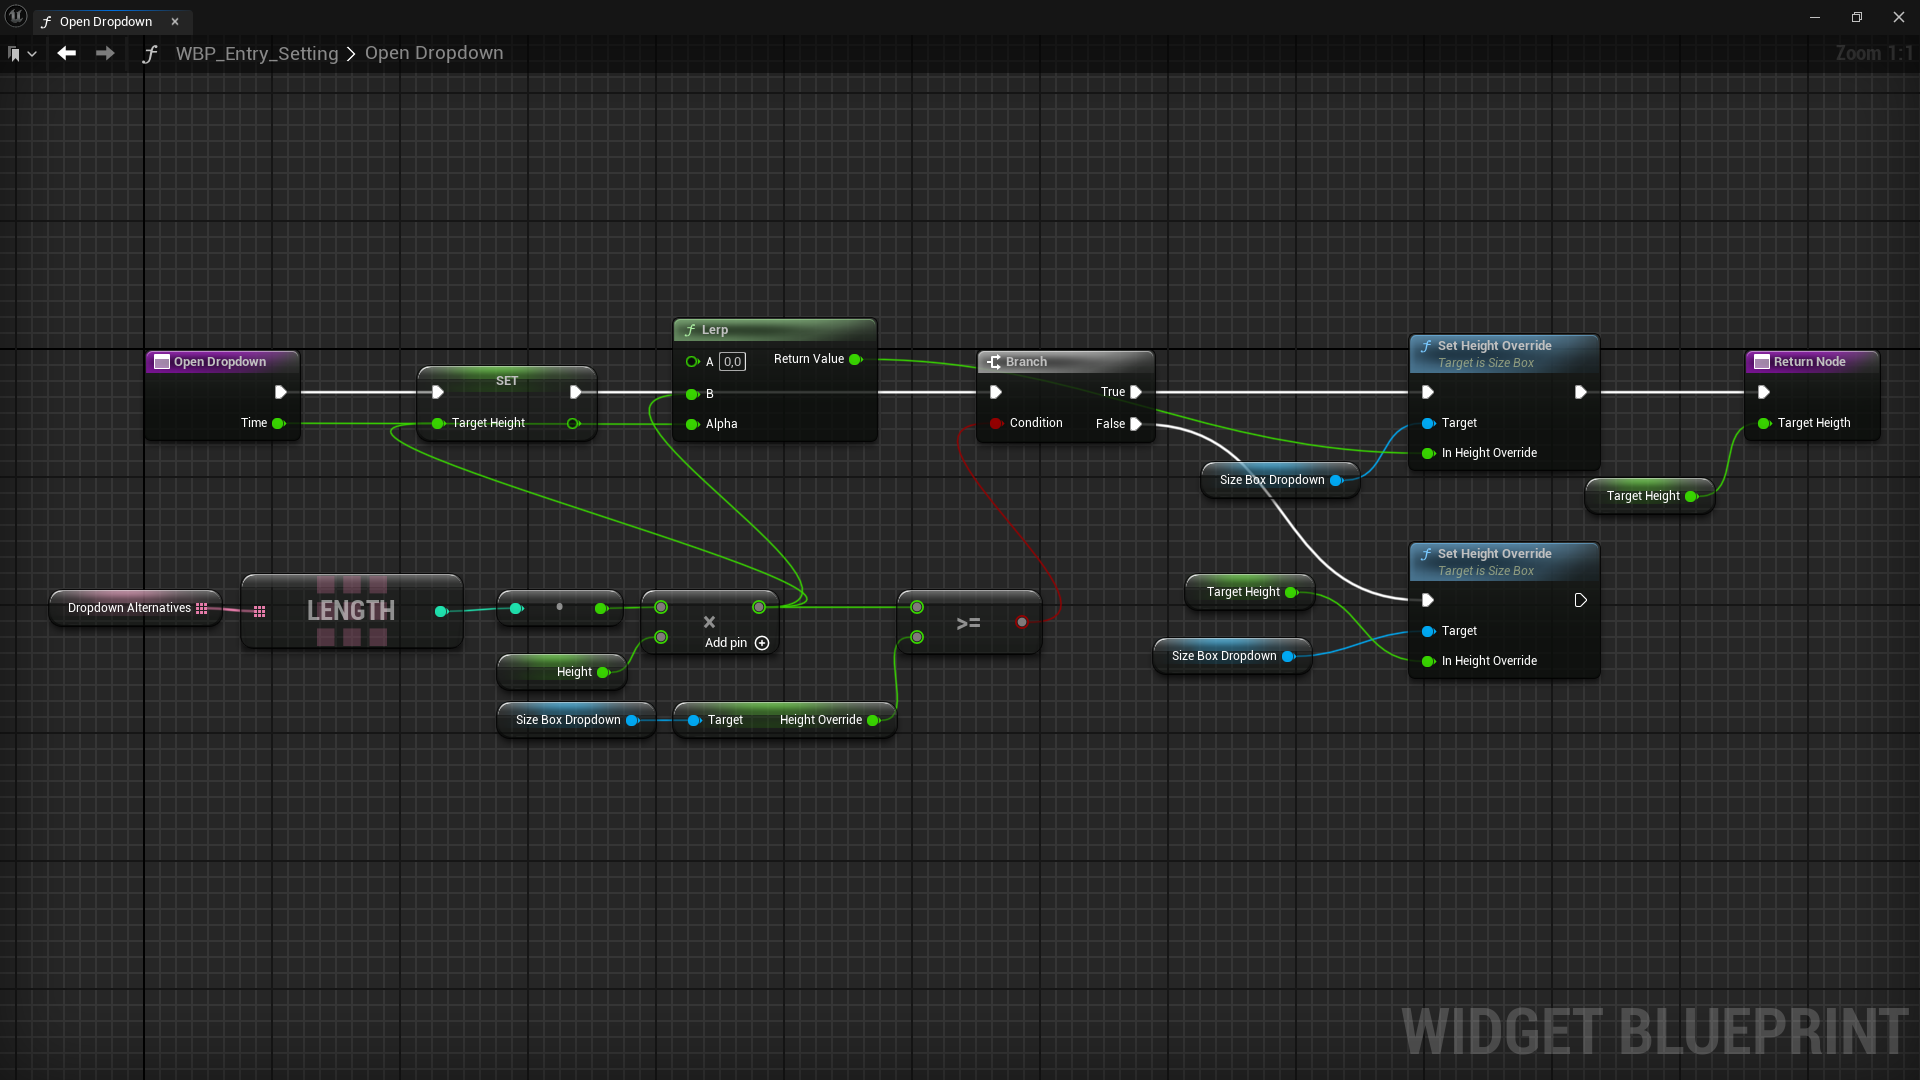The height and width of the screenshot is (1080, 1920).
Task: Click the Zoom 1:1 indicator
Action: pyautogui.click(x=1873, y=53)
